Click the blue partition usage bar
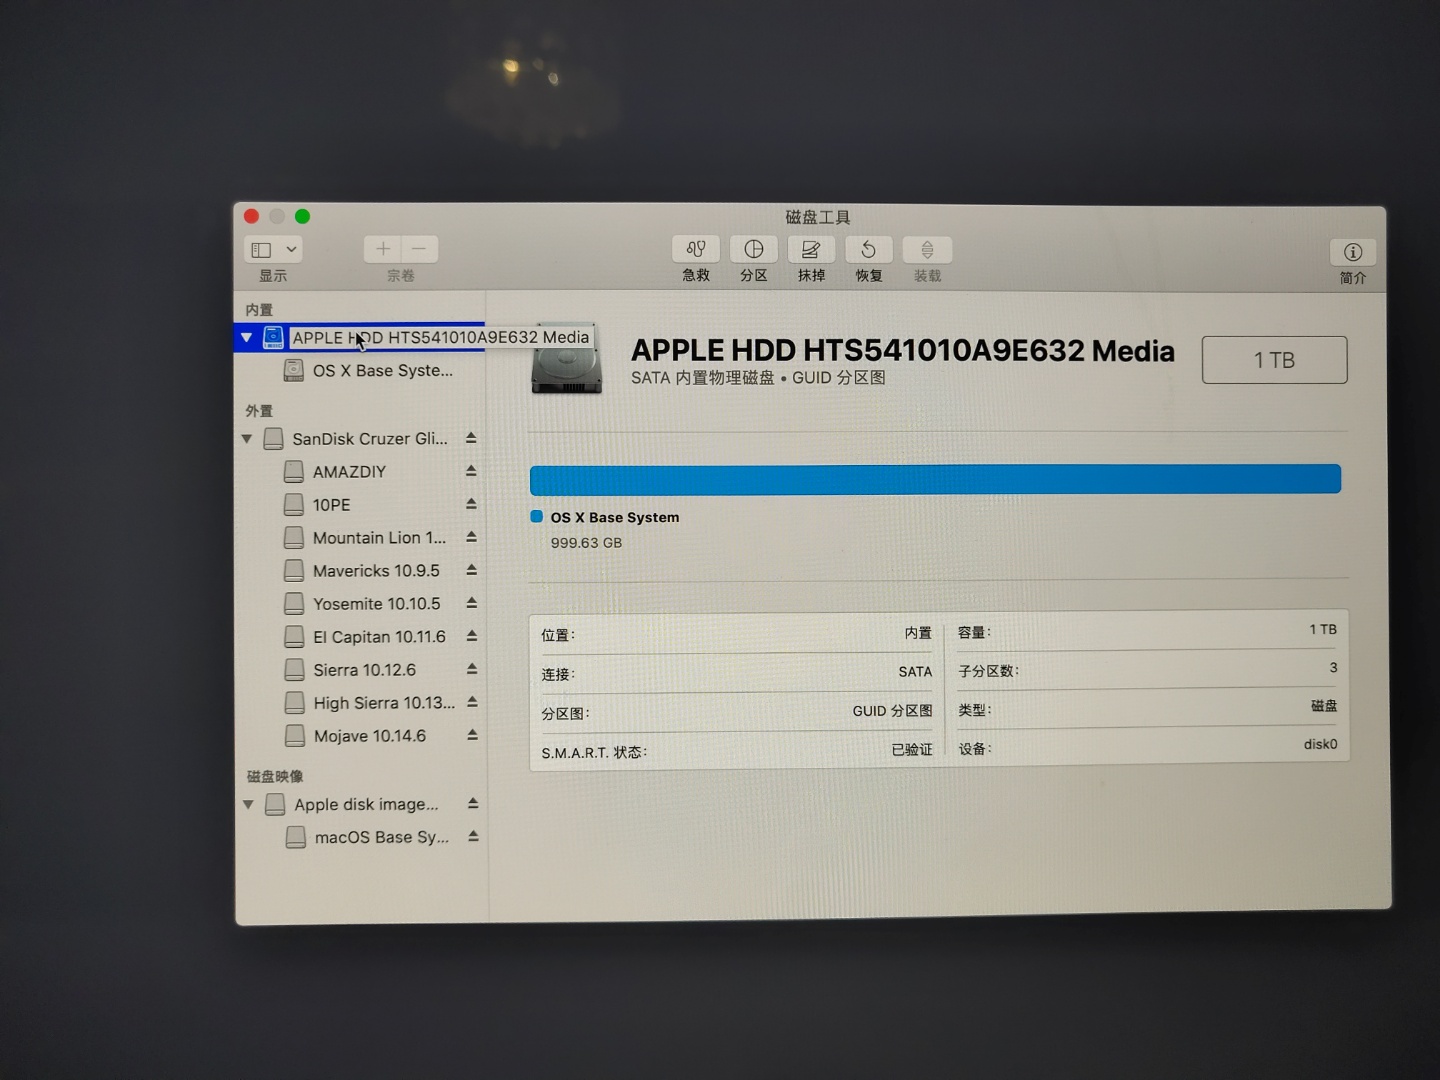Viewport: 1440px width, 1080px height. [935, 479]
